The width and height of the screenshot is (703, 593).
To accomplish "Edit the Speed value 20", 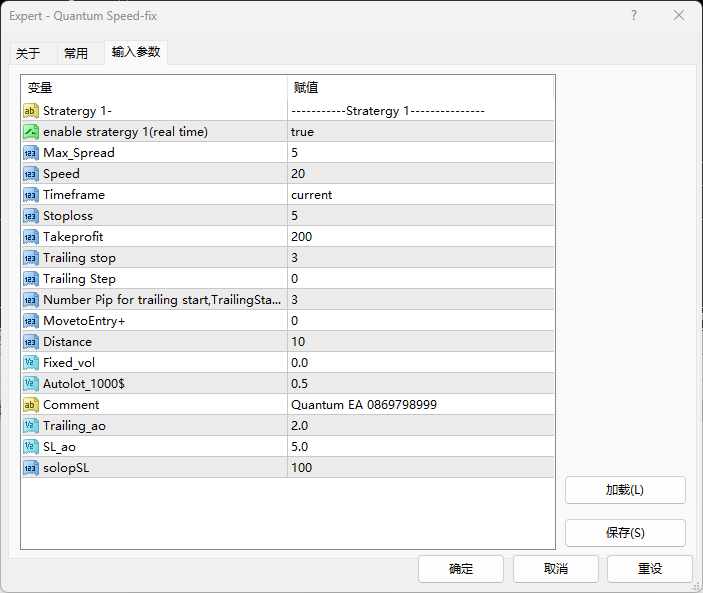I will 421,174.
